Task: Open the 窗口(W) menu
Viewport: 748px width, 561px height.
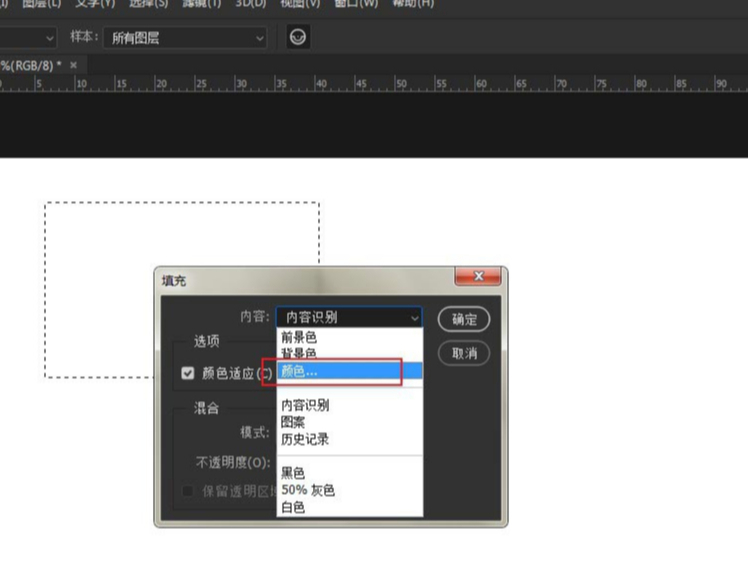Action: (x=356, y=4)
